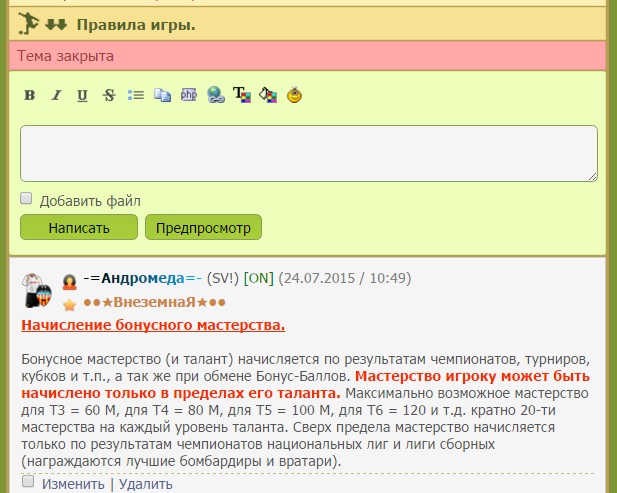Open the Изменить edit link

click(x=73, y=484)
